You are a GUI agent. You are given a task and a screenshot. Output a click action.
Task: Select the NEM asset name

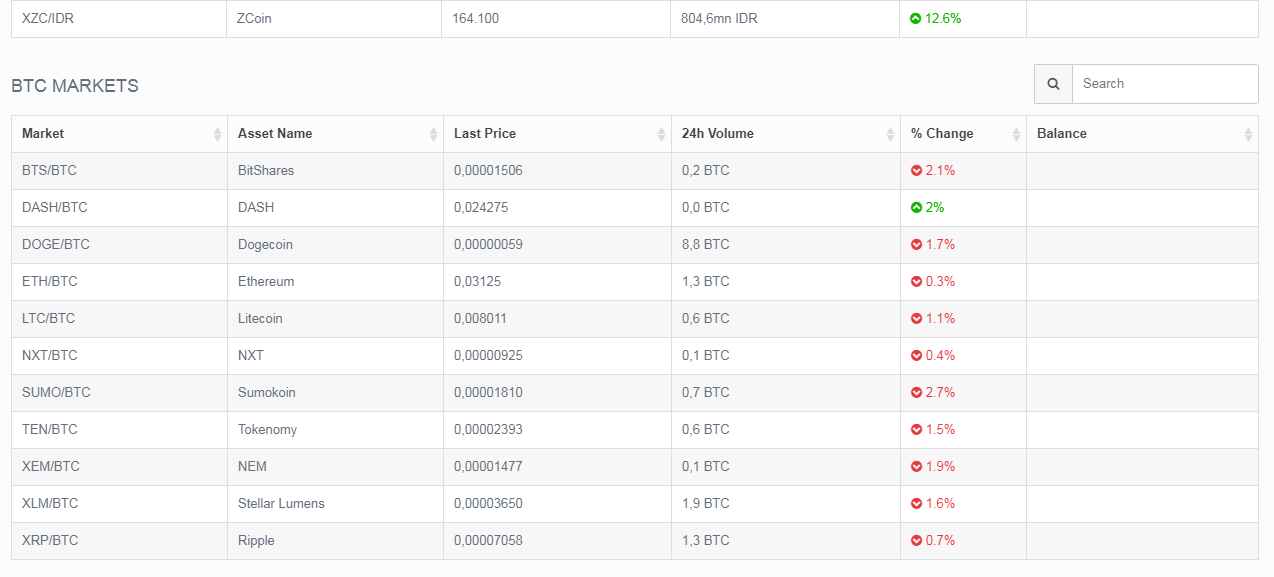[x=252, y=467]
